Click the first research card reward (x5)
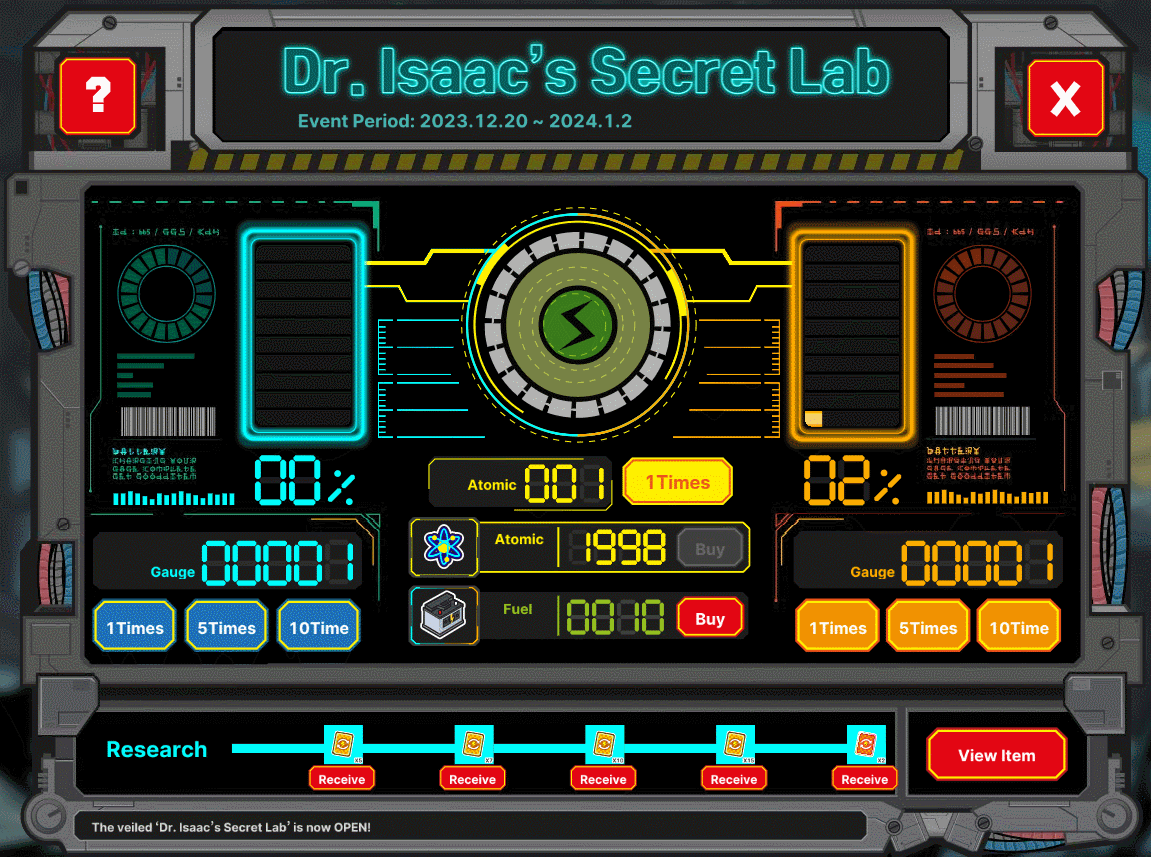1151x857 pixels. click(342, 745)
